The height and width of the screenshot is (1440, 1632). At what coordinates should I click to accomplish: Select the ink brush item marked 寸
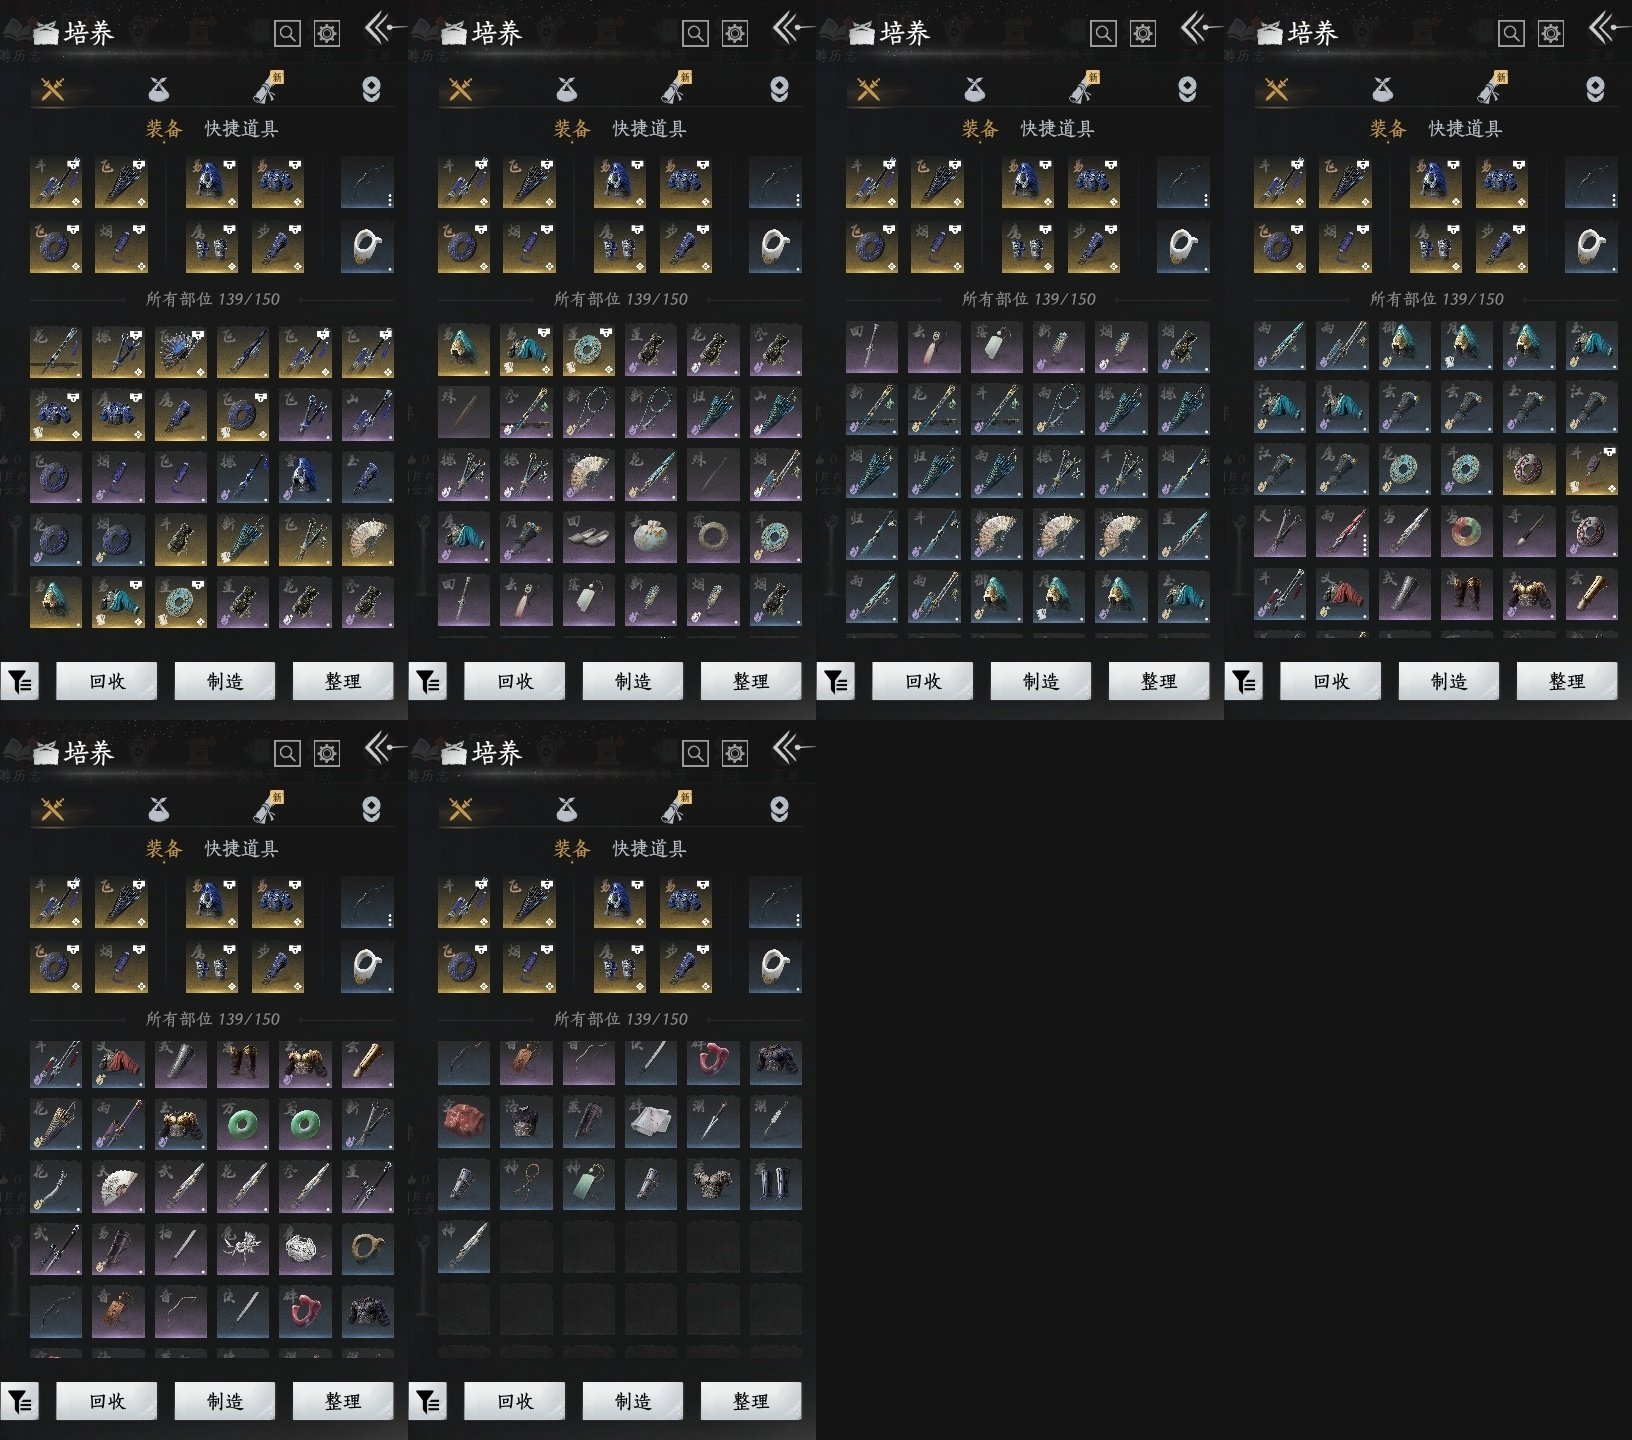1527,532
